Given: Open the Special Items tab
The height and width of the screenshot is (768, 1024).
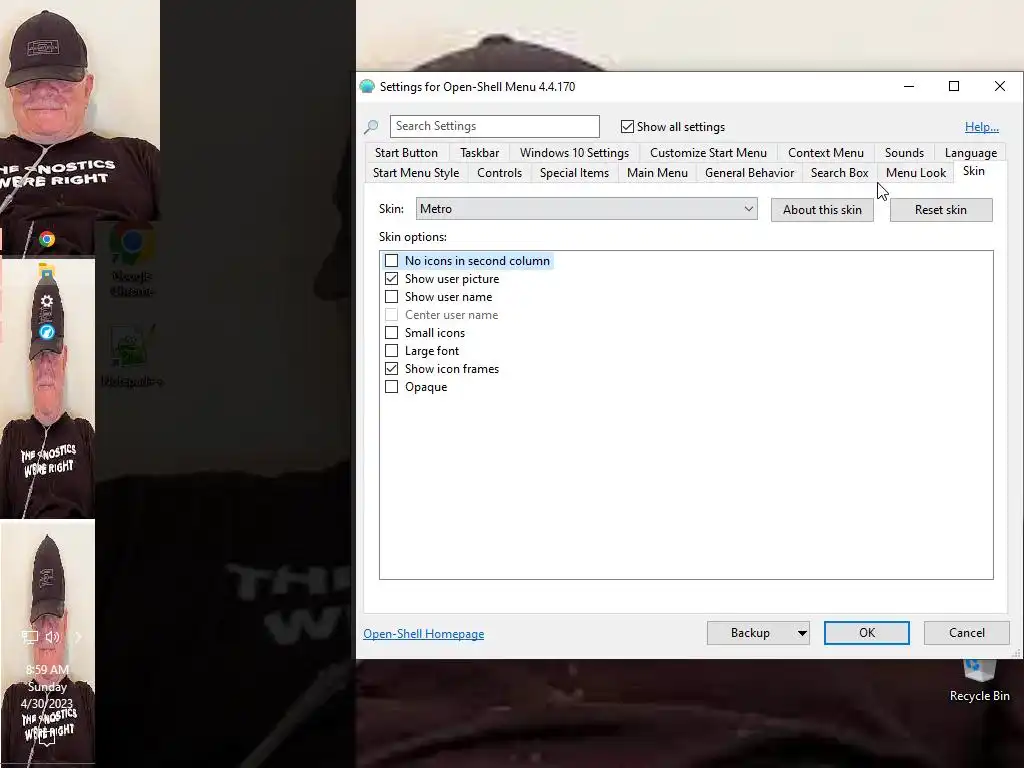Looking at the screenshot, I should click(574, 173).
